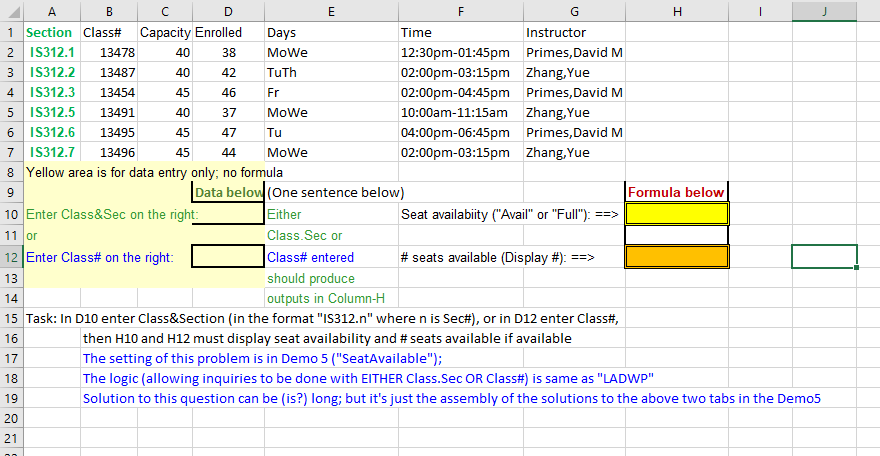Click the "Fr" days cell
Screen dimensions: 880x456
[331, 92]
